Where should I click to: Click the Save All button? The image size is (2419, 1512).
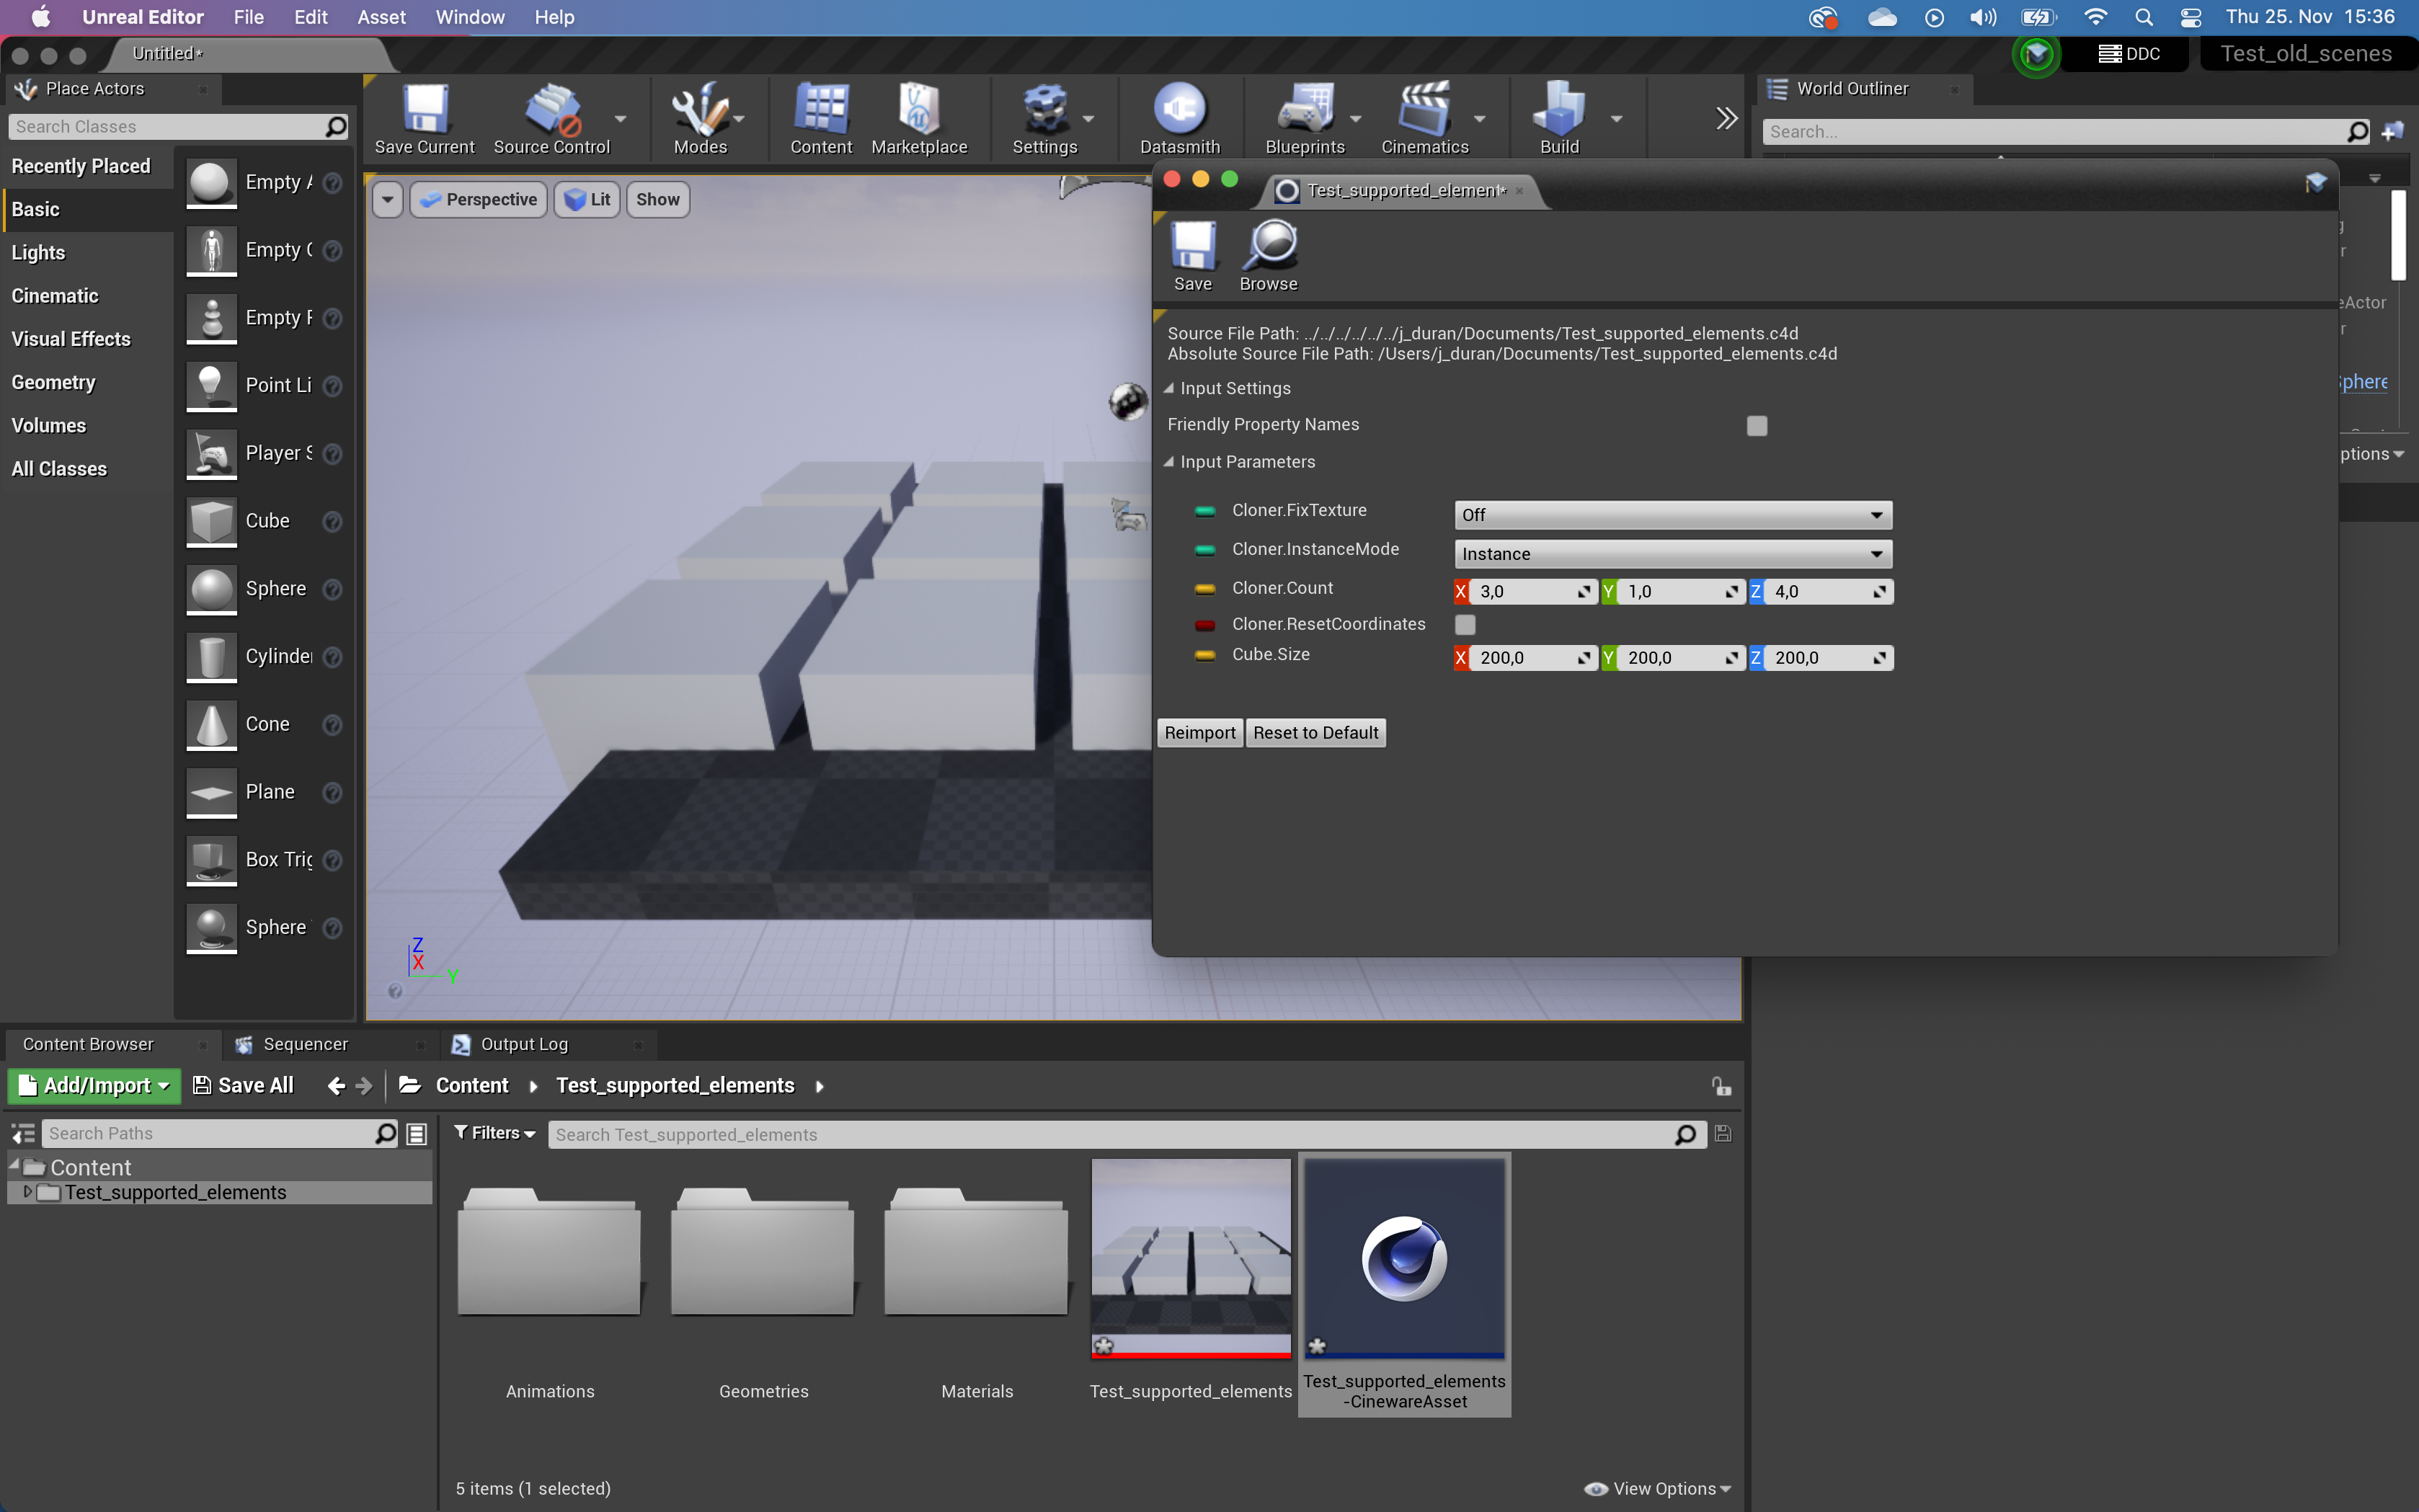click(x=243, y=1086)
